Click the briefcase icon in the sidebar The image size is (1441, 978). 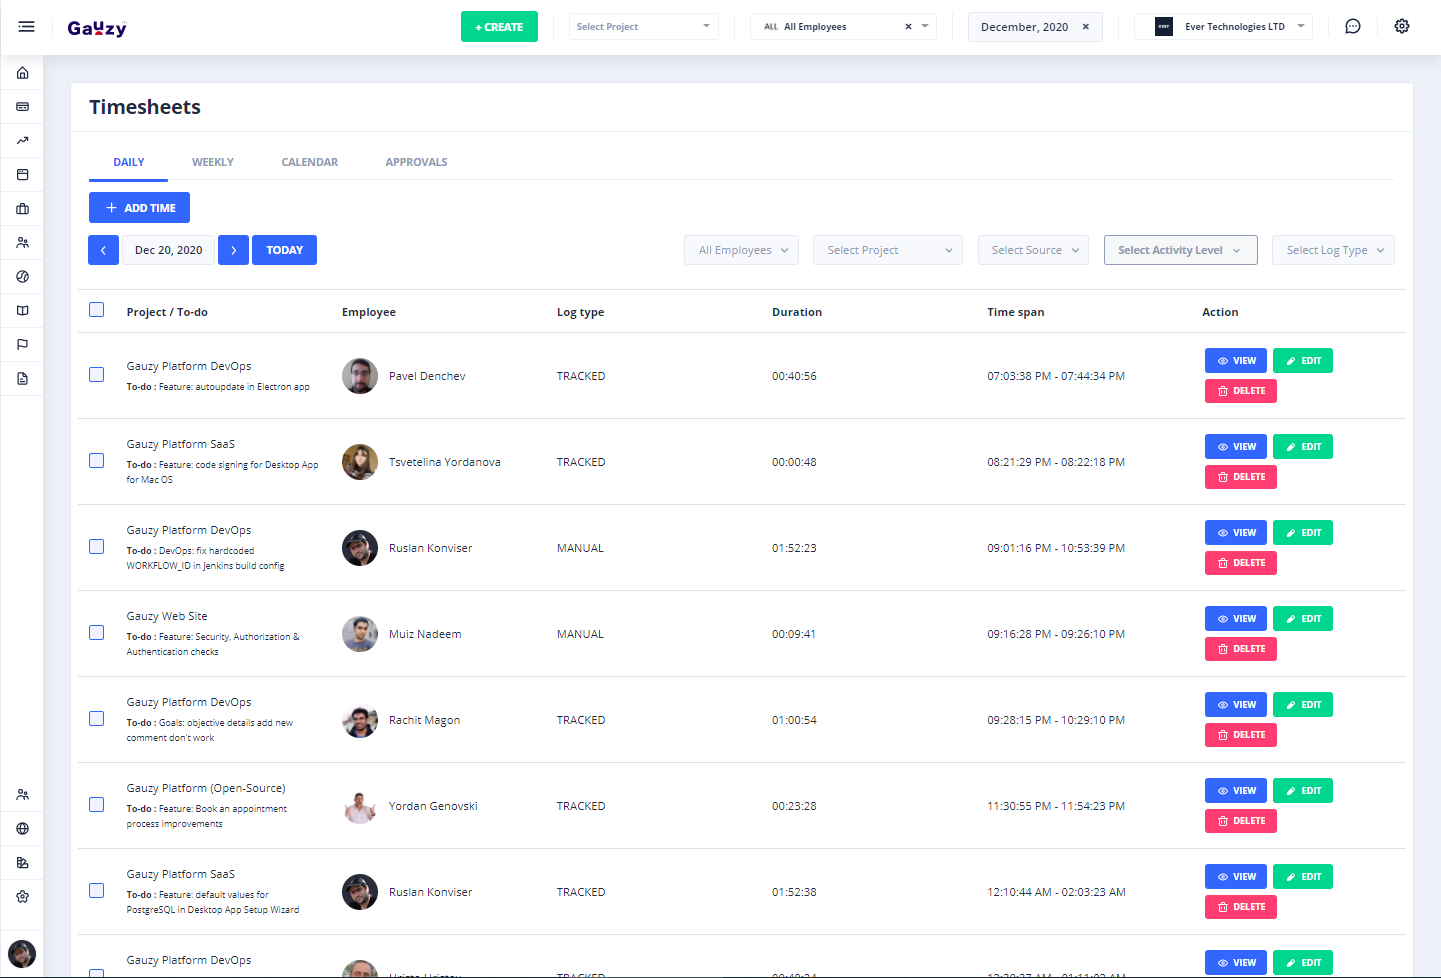(22, 209)
